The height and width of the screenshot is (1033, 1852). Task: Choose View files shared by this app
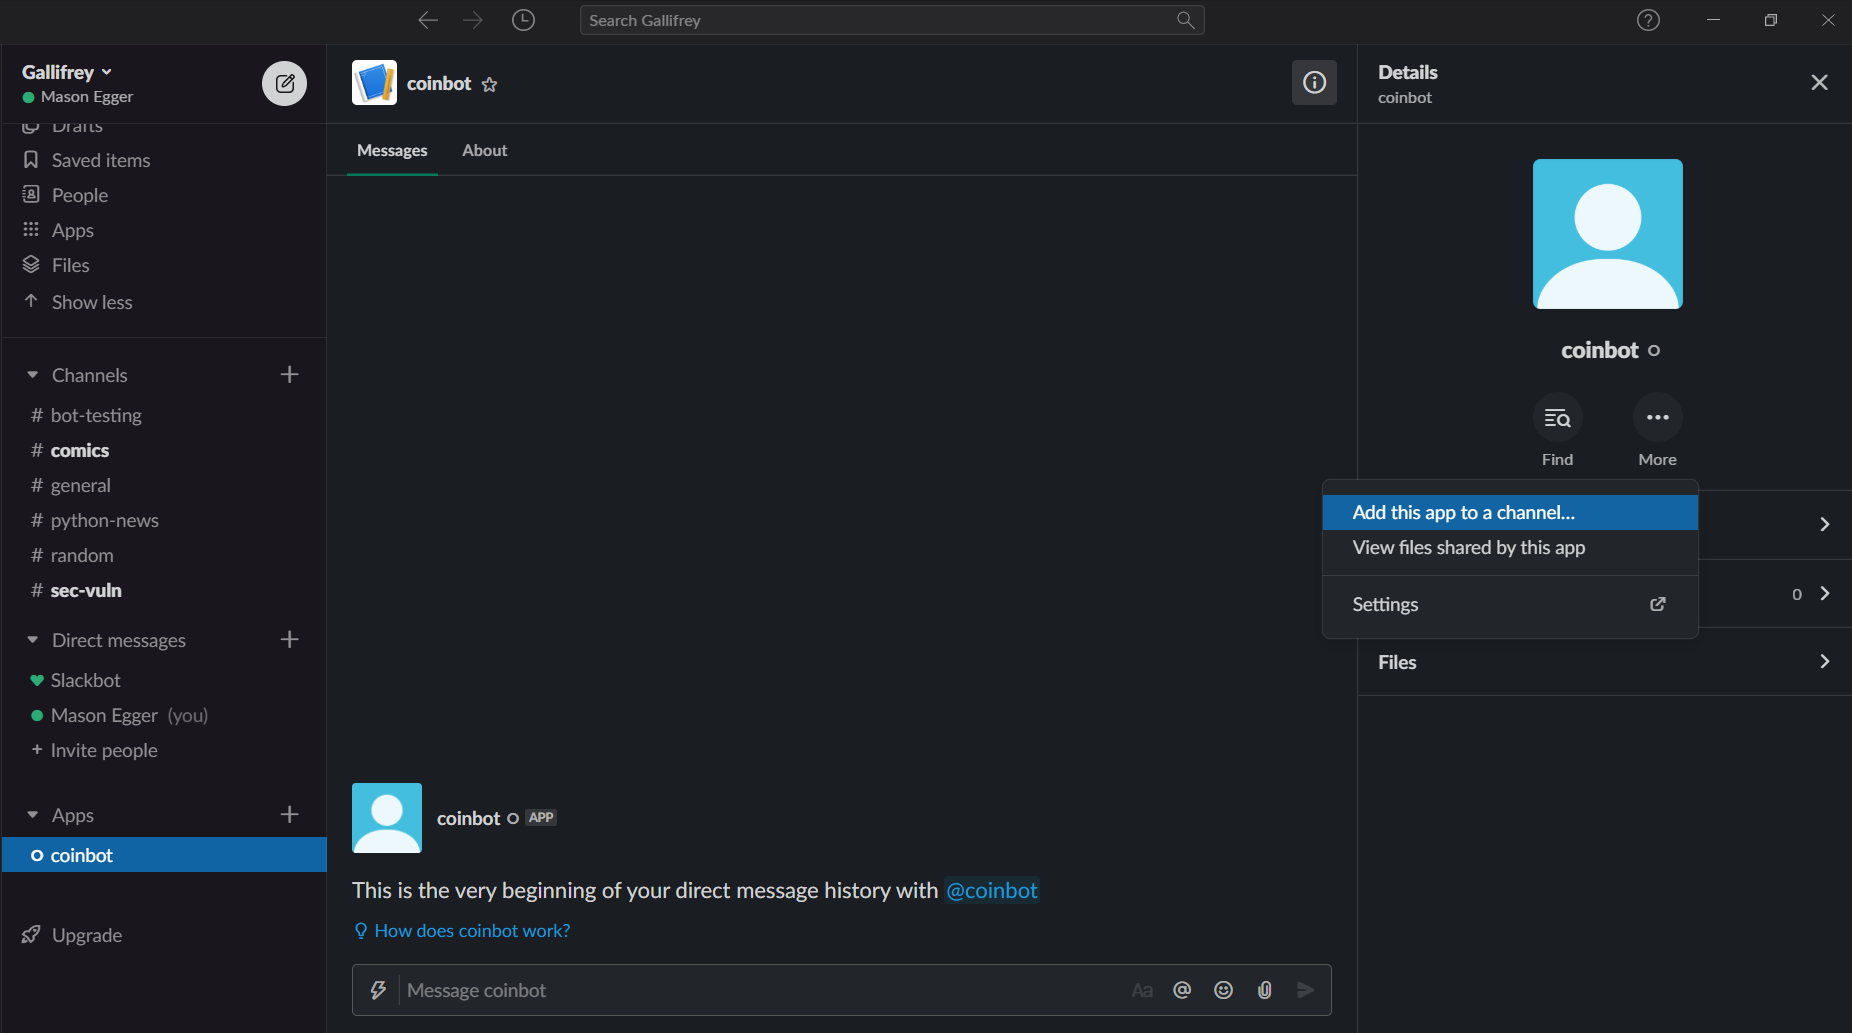point(1510,547)
